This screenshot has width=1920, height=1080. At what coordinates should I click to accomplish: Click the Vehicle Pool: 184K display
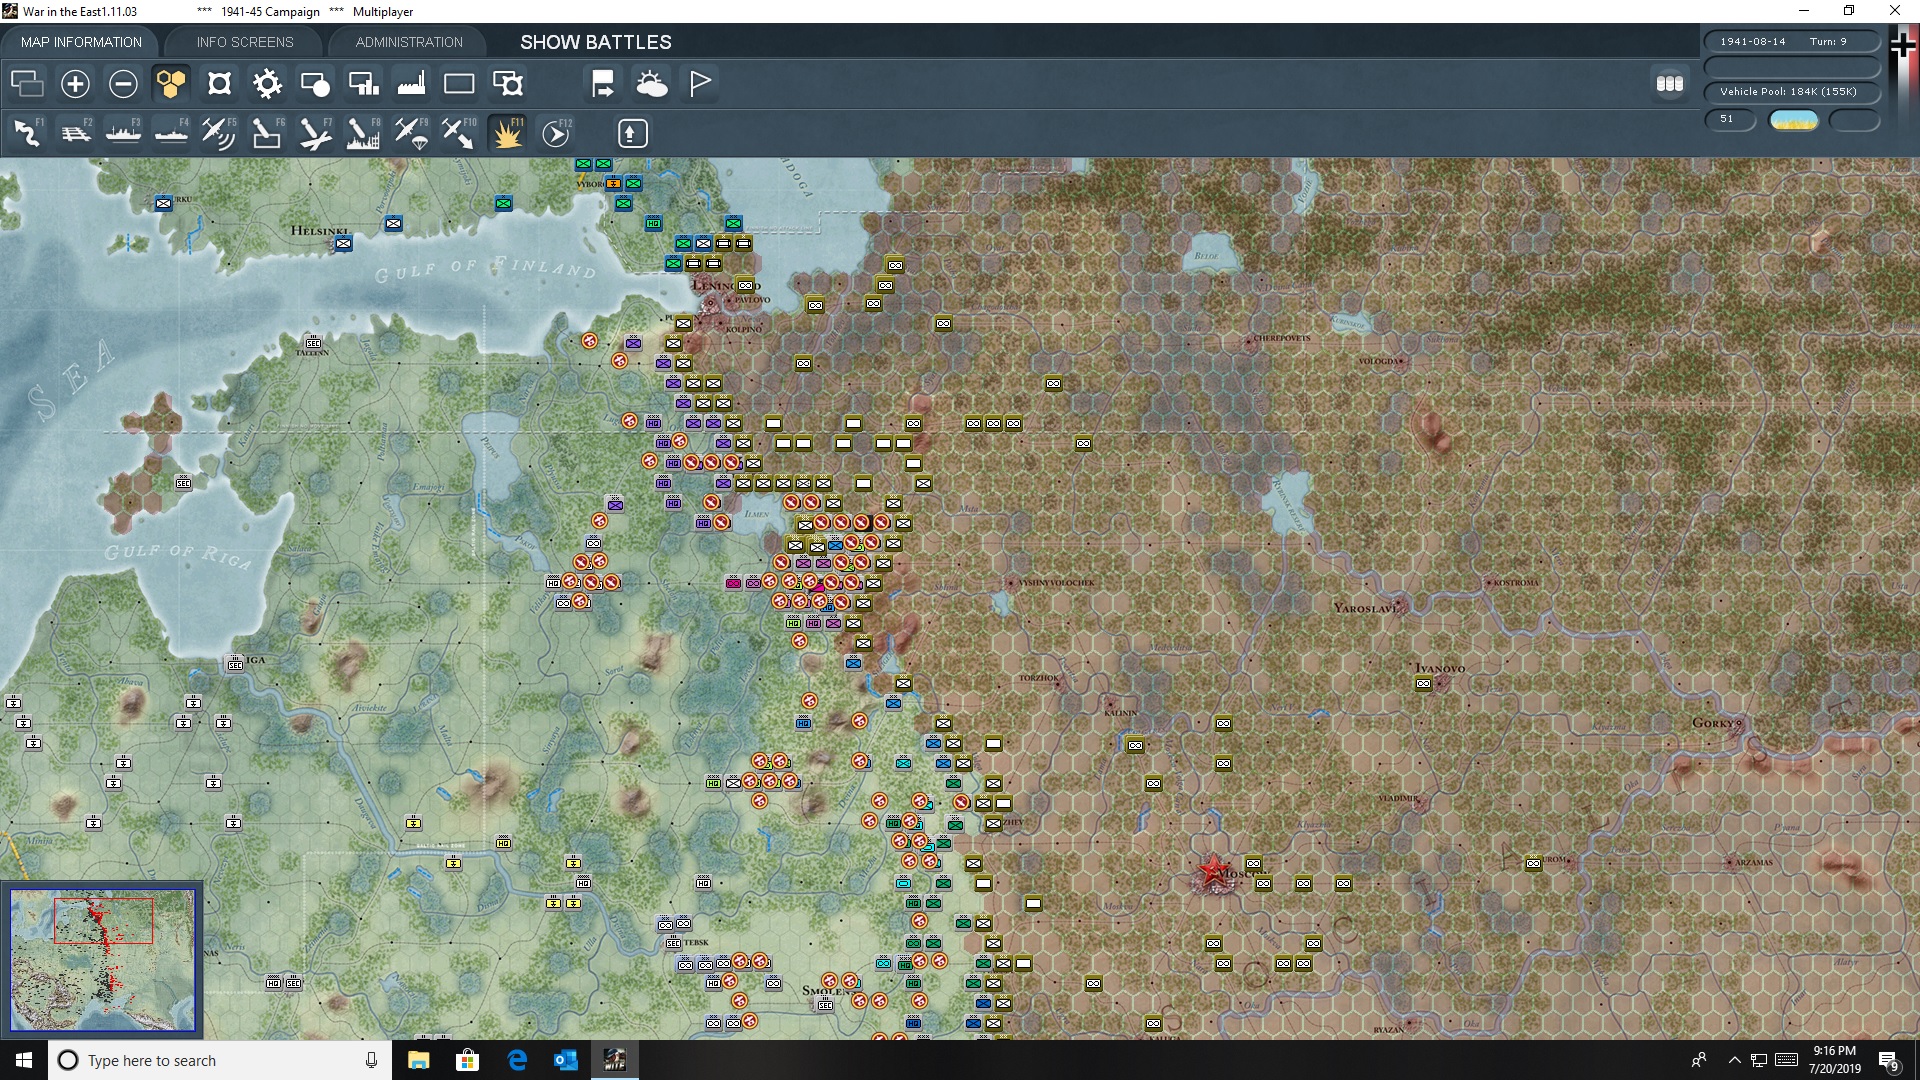[1790, 91]
